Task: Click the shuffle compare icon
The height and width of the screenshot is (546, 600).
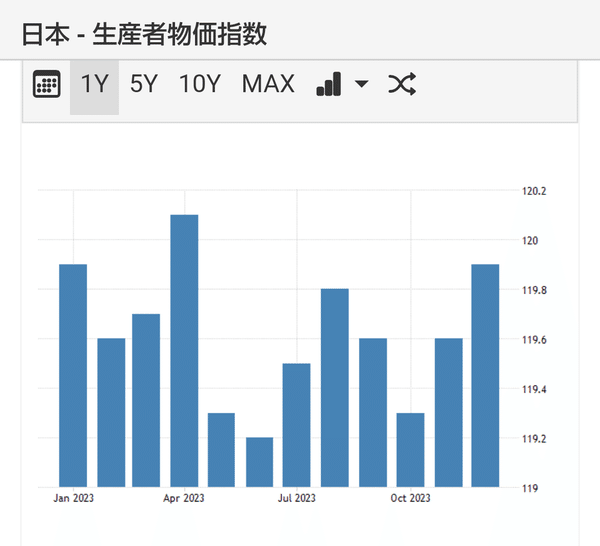Action: pos(402,84)
